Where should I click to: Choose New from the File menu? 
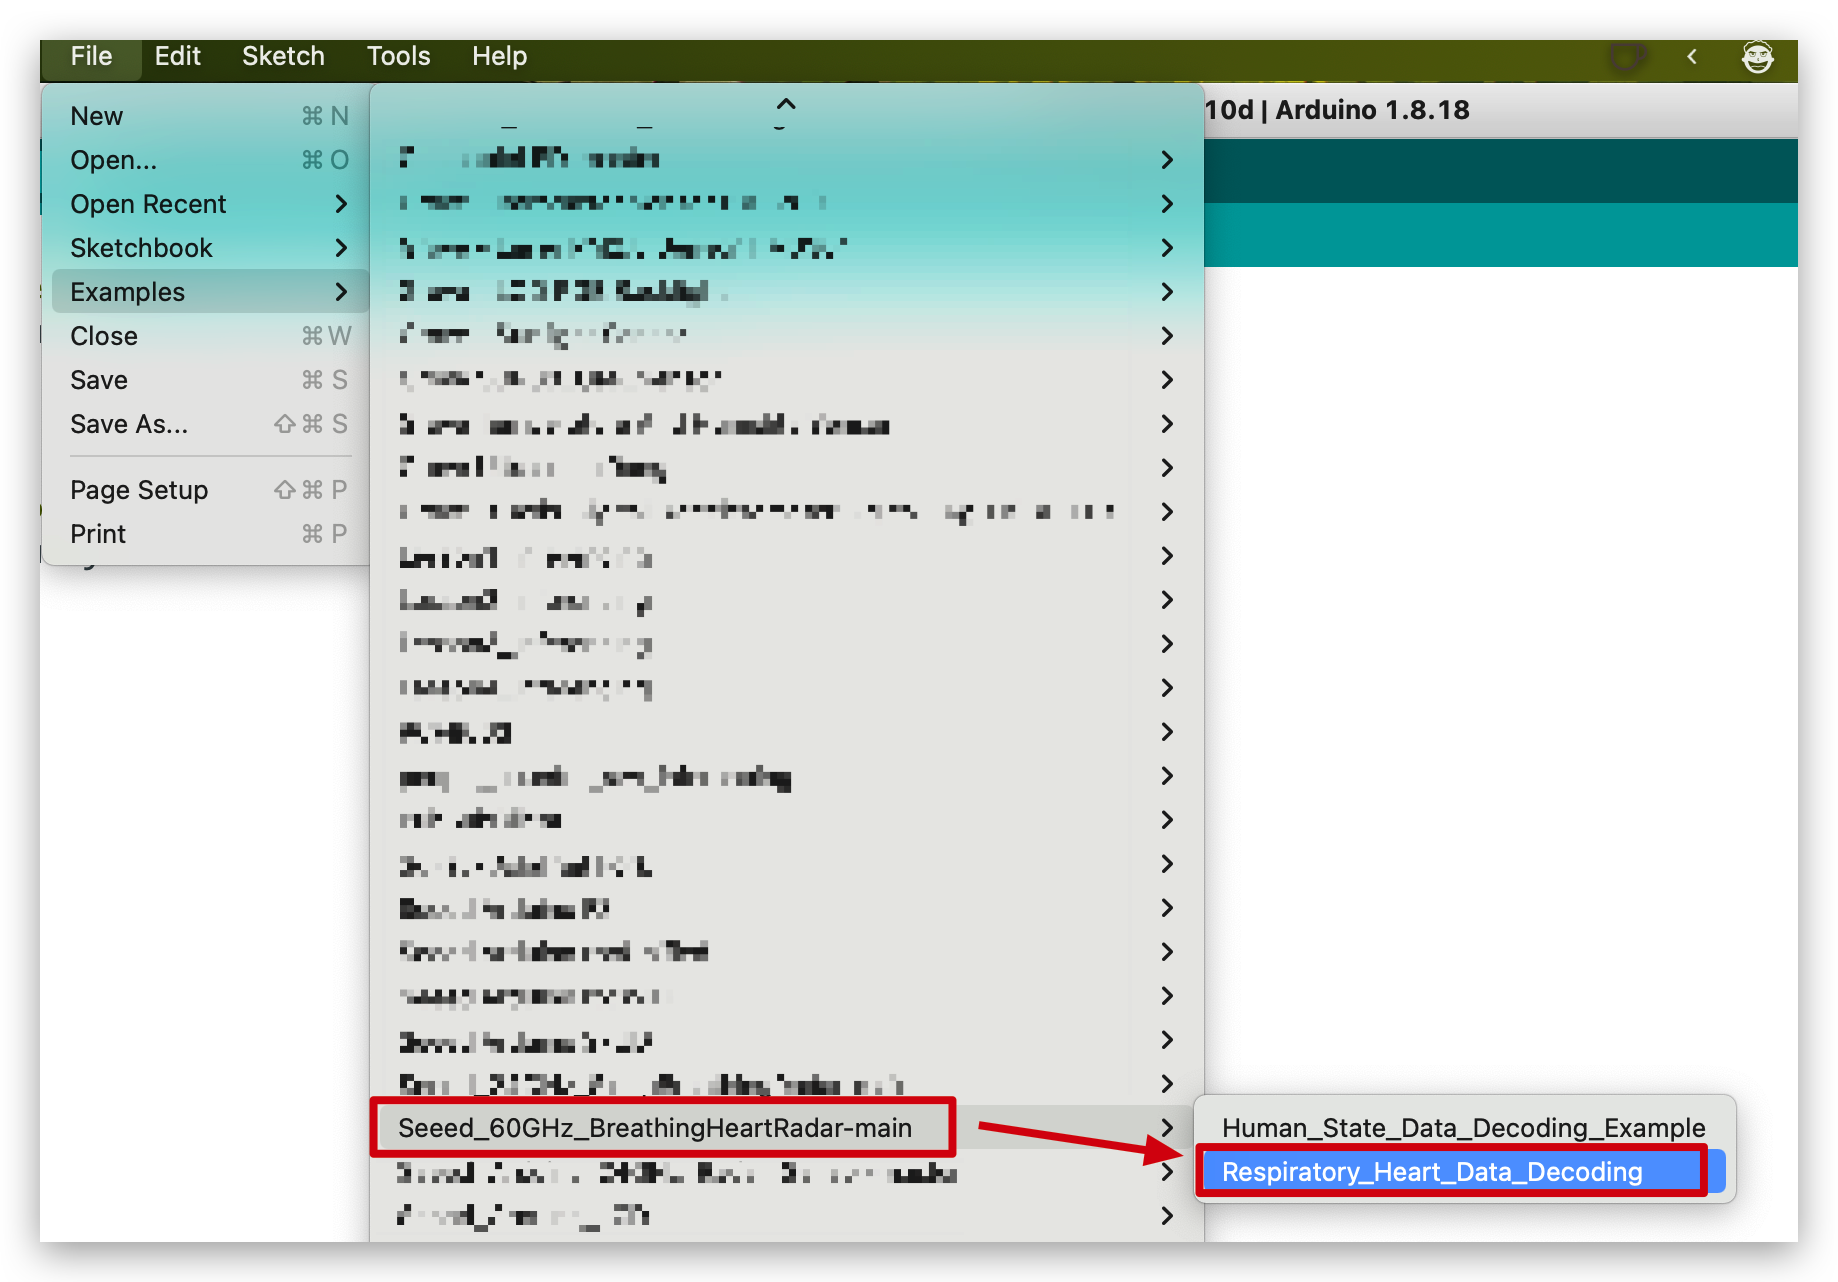(208, 116)
